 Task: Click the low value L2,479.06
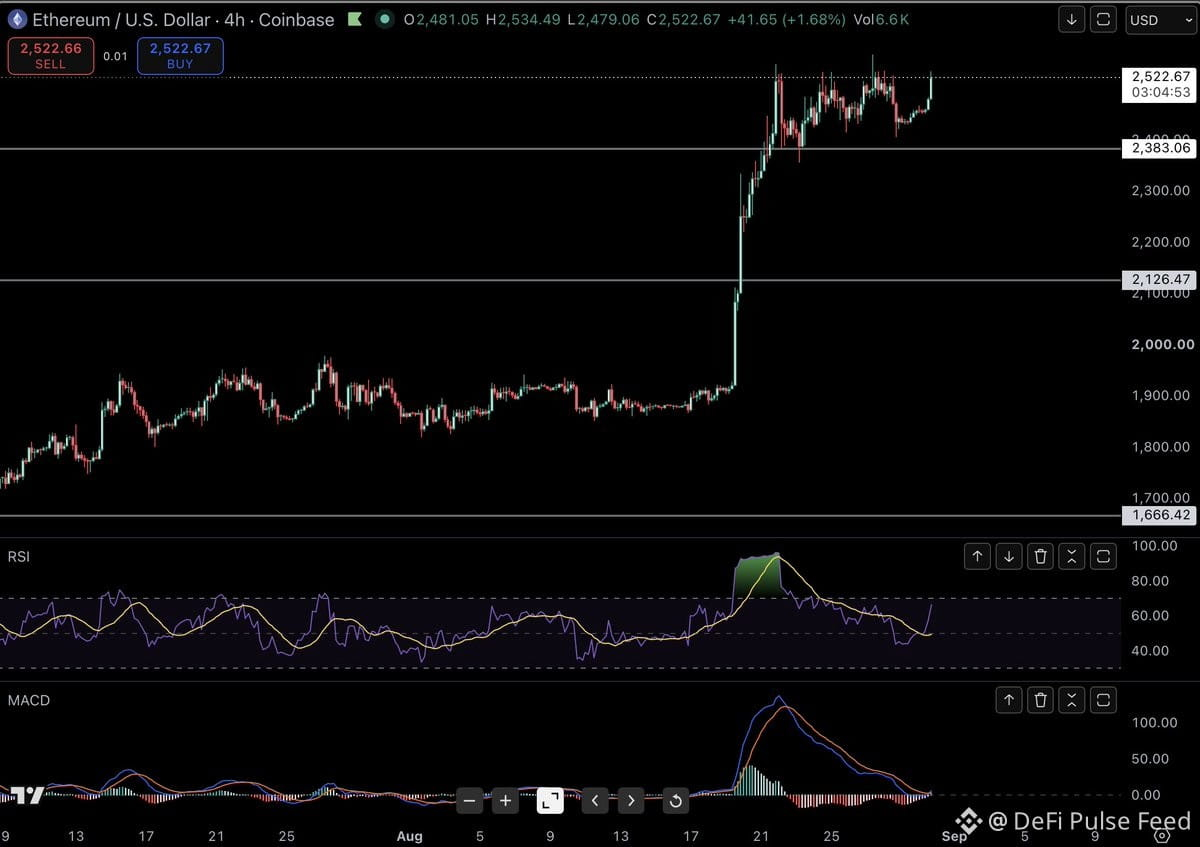pyautogui.click(x=604, y=19)
